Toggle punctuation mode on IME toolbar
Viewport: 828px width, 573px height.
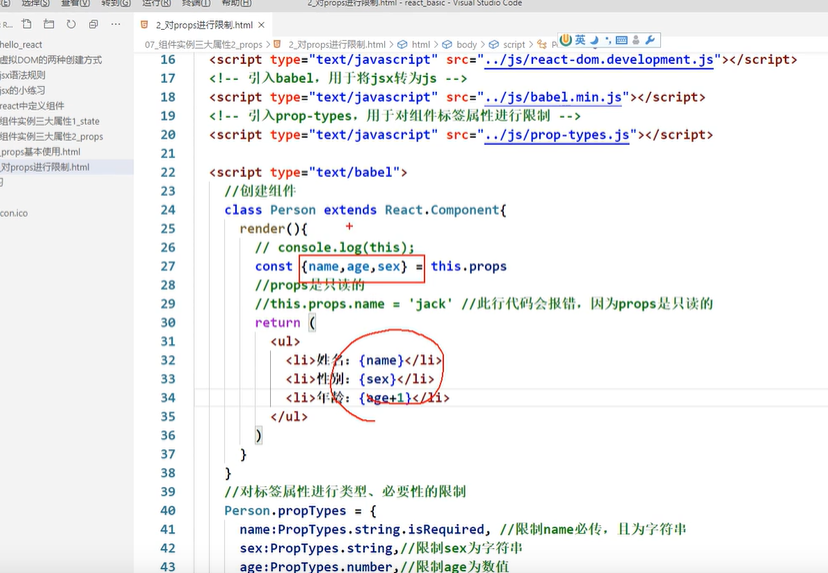pyautogui.click(x=608, y=40)
